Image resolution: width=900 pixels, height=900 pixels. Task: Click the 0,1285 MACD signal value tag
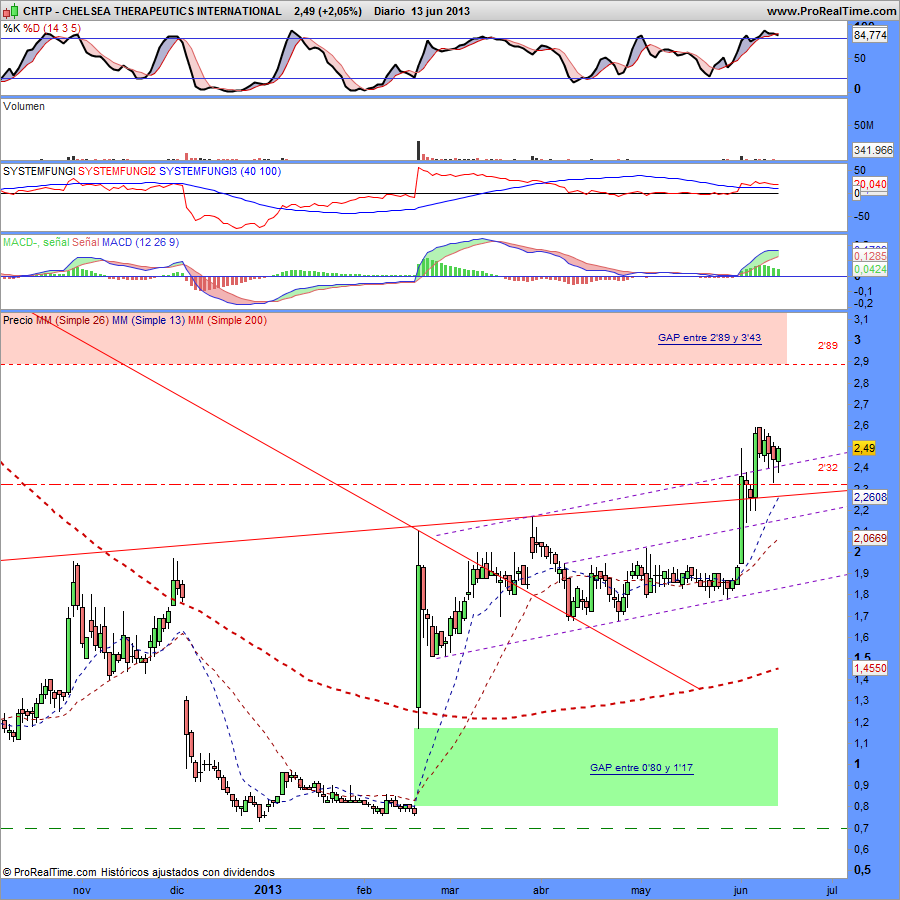pos(870,256)
